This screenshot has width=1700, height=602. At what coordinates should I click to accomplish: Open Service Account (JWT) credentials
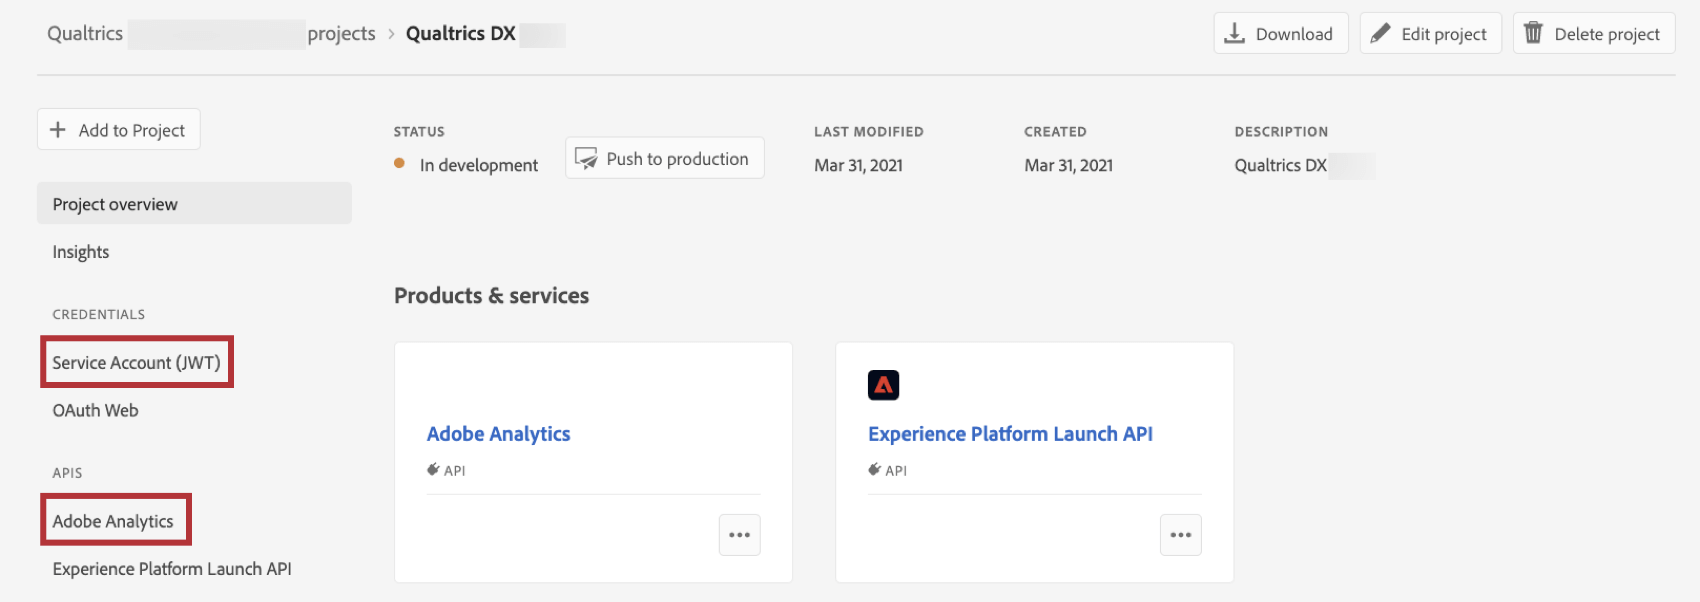point(136,362)
